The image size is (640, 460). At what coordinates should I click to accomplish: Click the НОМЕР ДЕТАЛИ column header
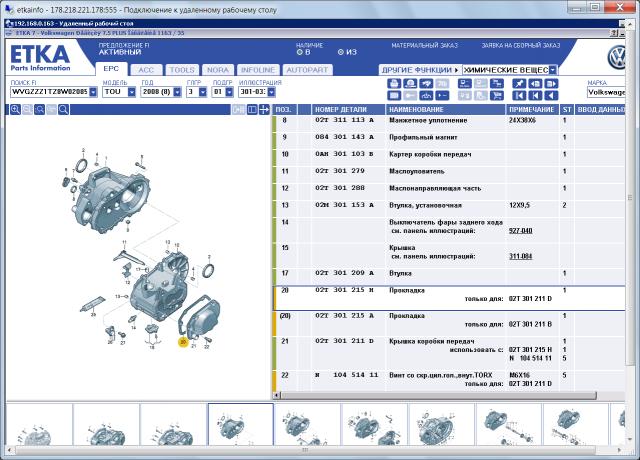[348, 109]
